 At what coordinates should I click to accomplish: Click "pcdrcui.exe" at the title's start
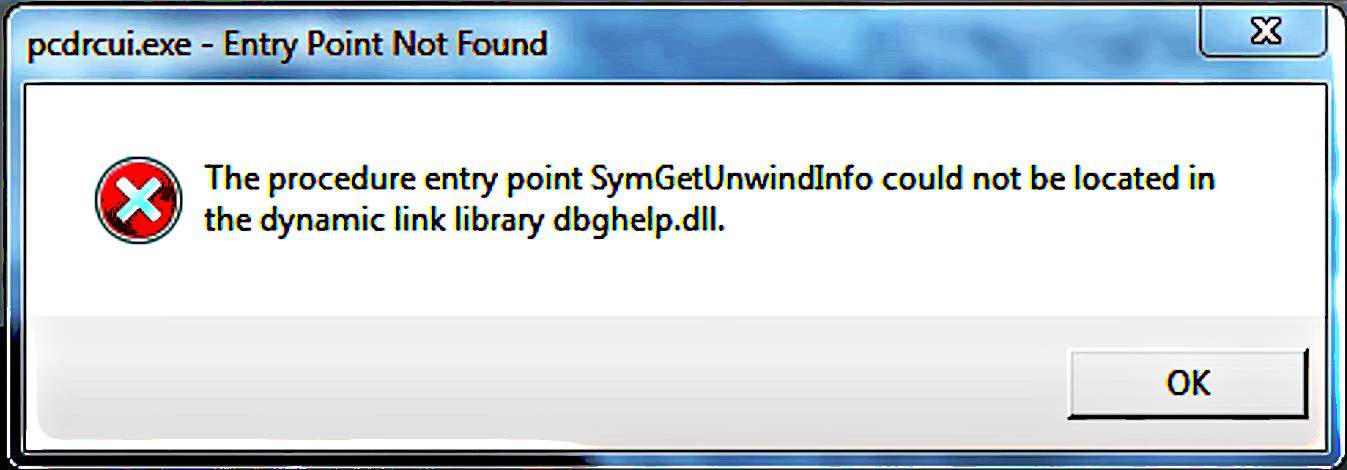[109, 46]
